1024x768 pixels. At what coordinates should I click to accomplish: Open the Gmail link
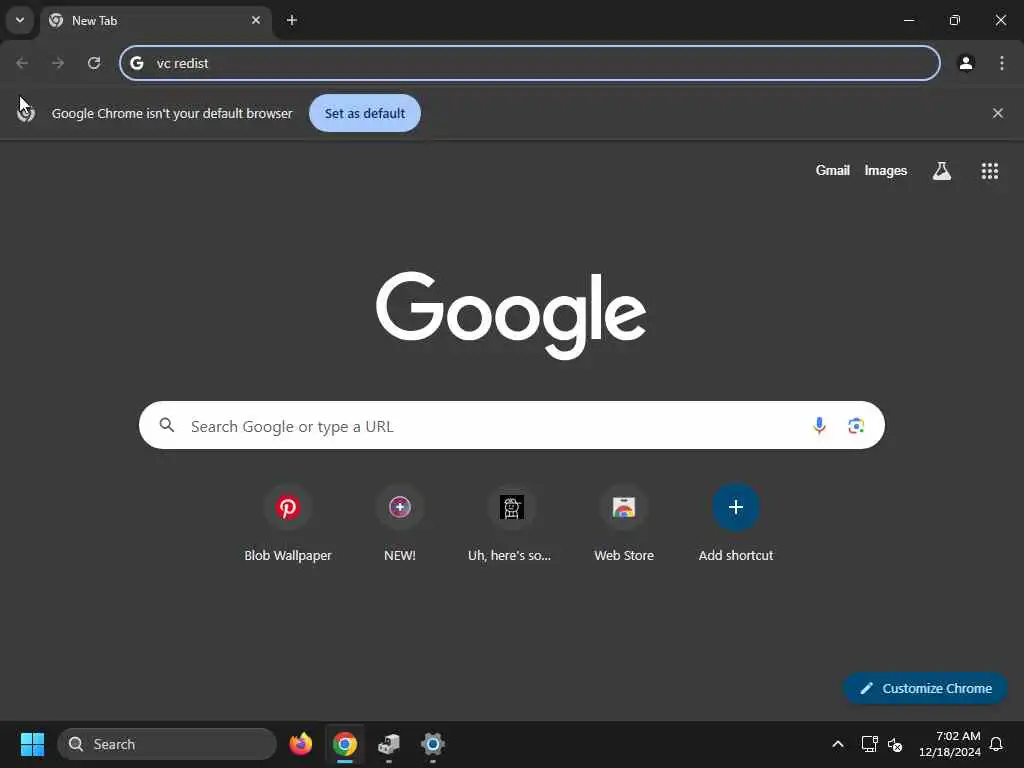[x=832, y=170]
